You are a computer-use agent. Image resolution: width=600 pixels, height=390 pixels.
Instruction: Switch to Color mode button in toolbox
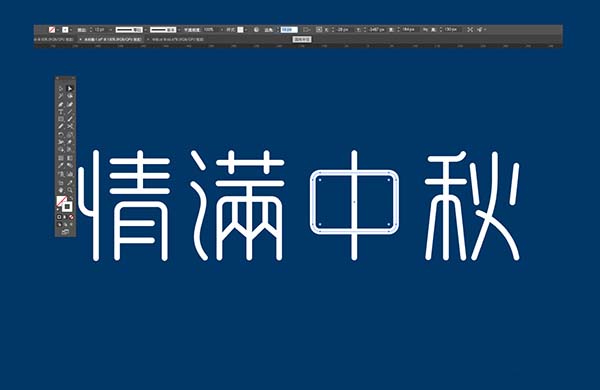click(x=59, y=217)
